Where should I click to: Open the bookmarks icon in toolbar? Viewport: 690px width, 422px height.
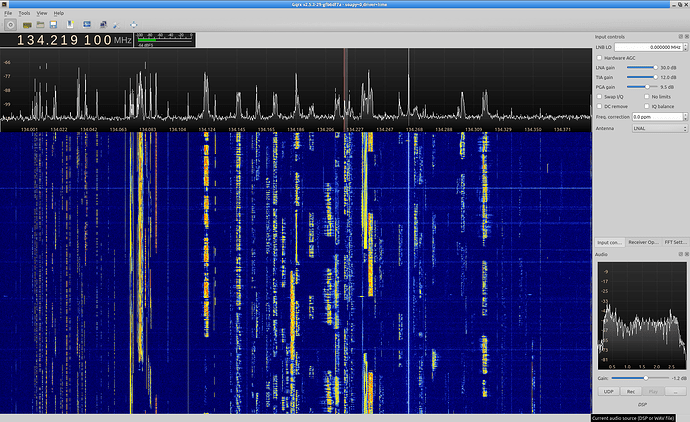[70, 25]
